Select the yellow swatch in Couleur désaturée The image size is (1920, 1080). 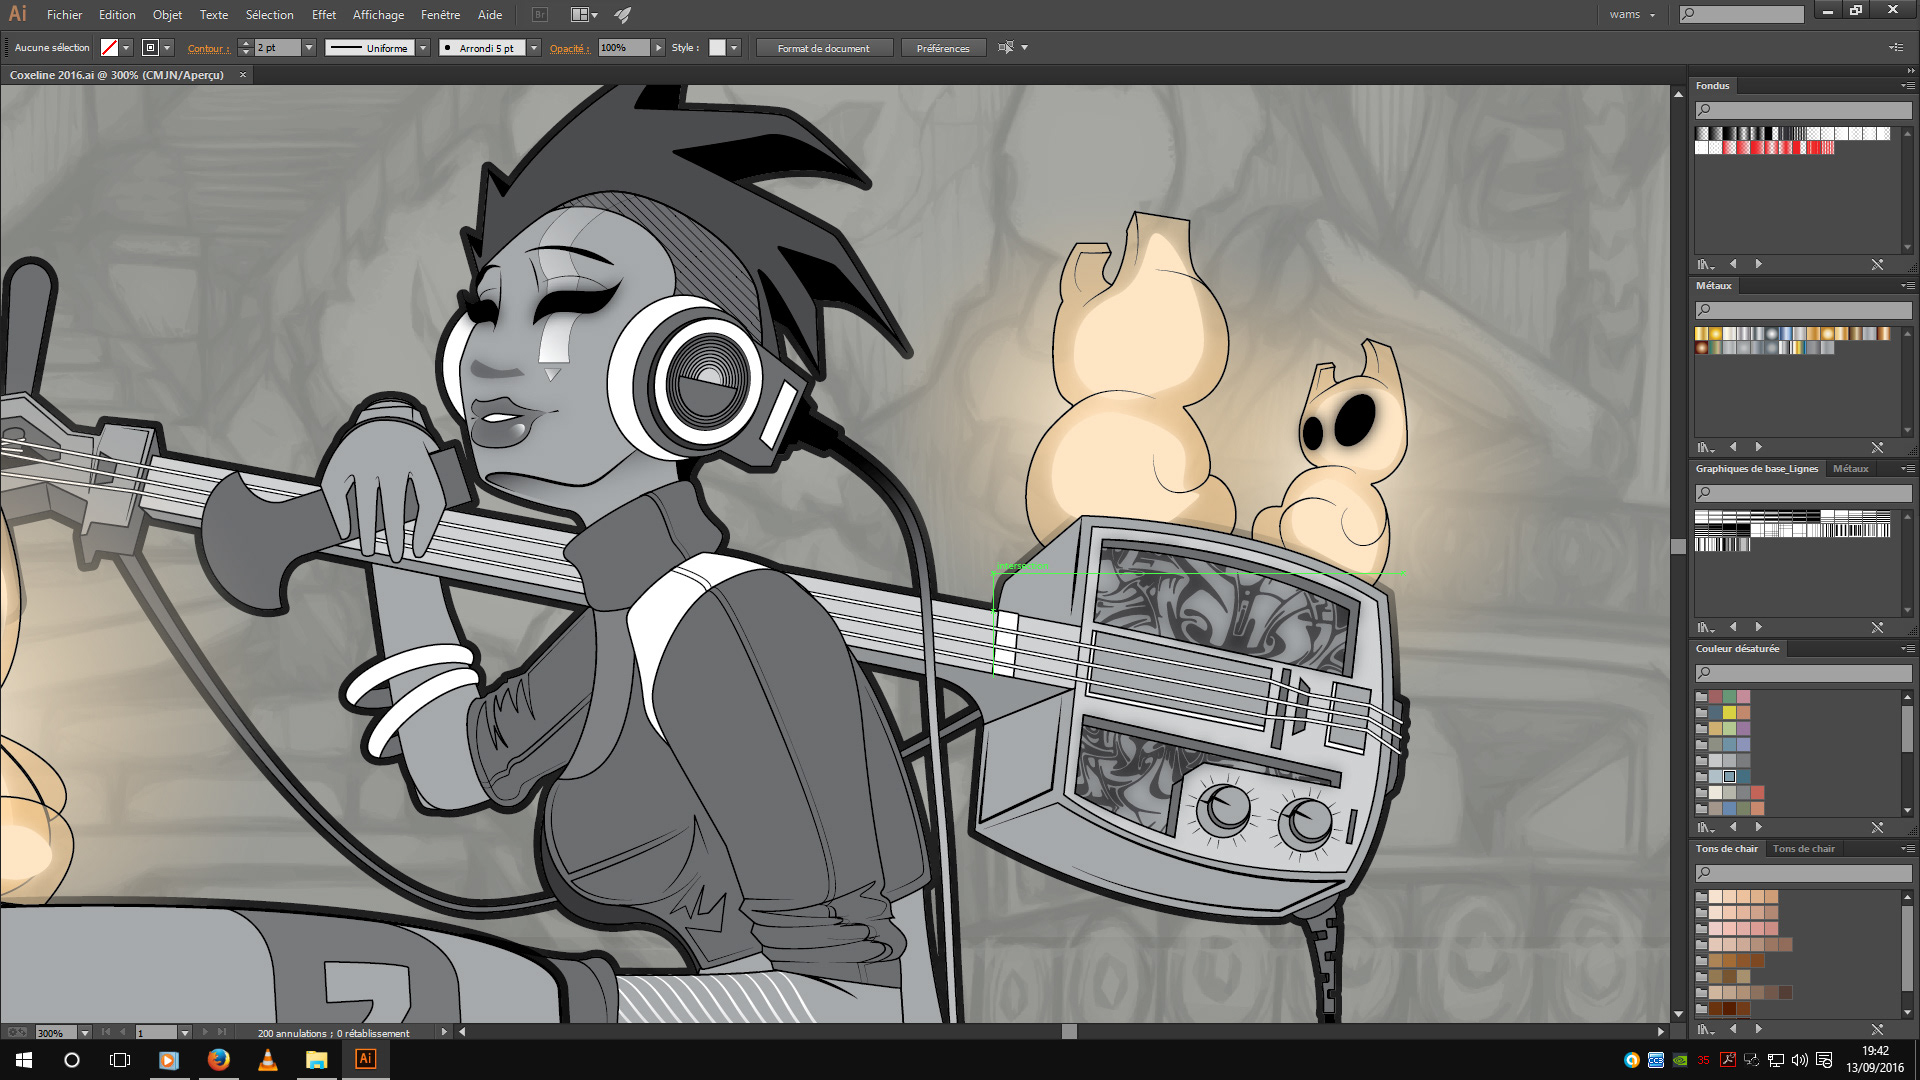1729,713
